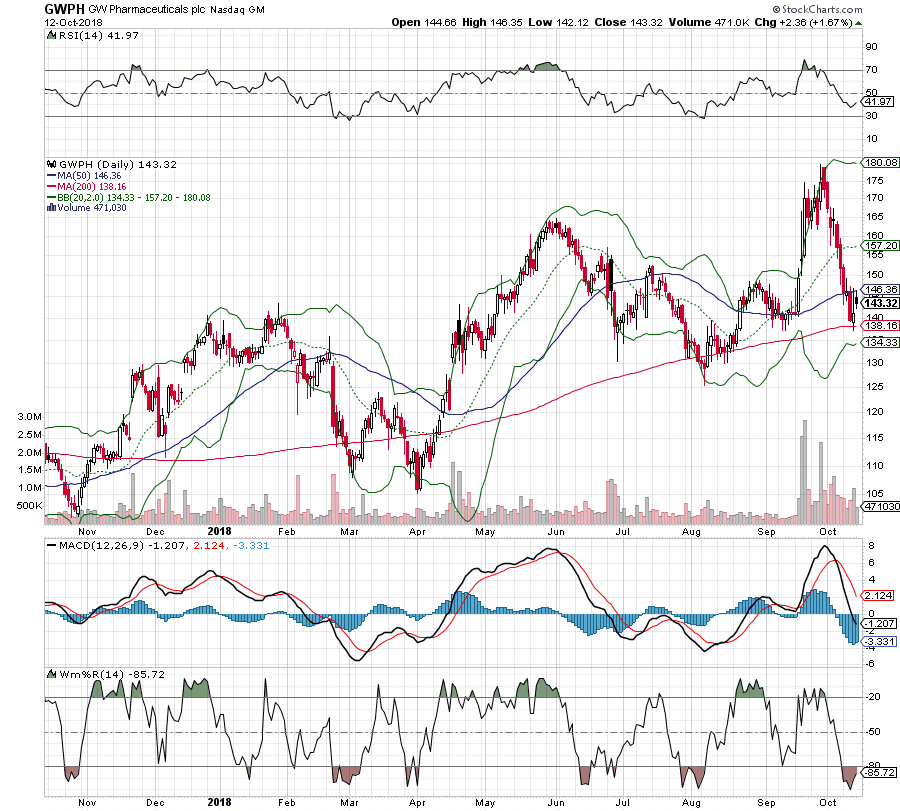Click the Wm%R(14) -85.72 panel label
The width and height of the screenshot is (900, 811).
point(112,674)
